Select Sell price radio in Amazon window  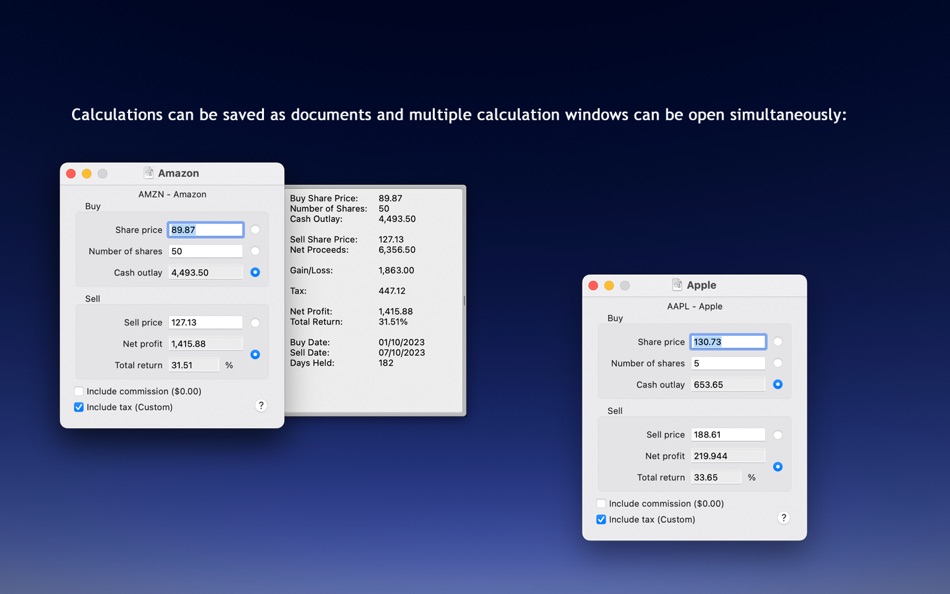pyautogui.click(x=255, y=322)
